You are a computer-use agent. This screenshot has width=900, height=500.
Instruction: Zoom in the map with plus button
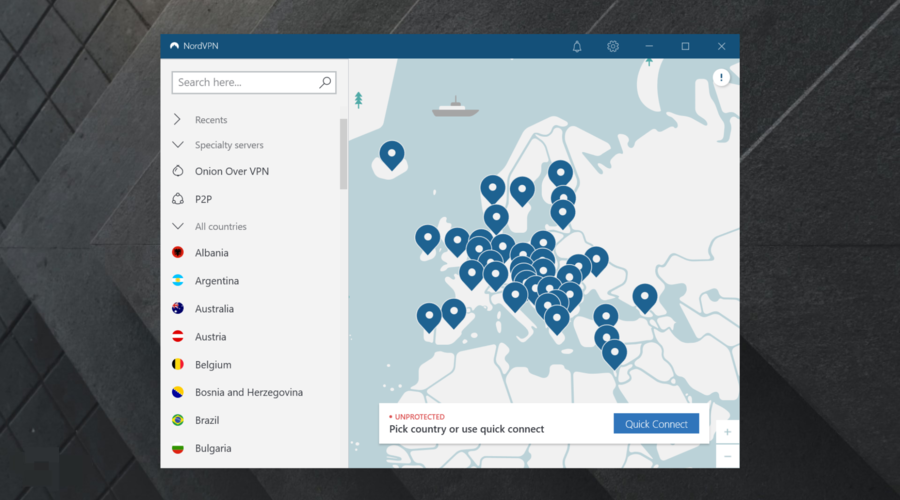(x=727, y=432)
